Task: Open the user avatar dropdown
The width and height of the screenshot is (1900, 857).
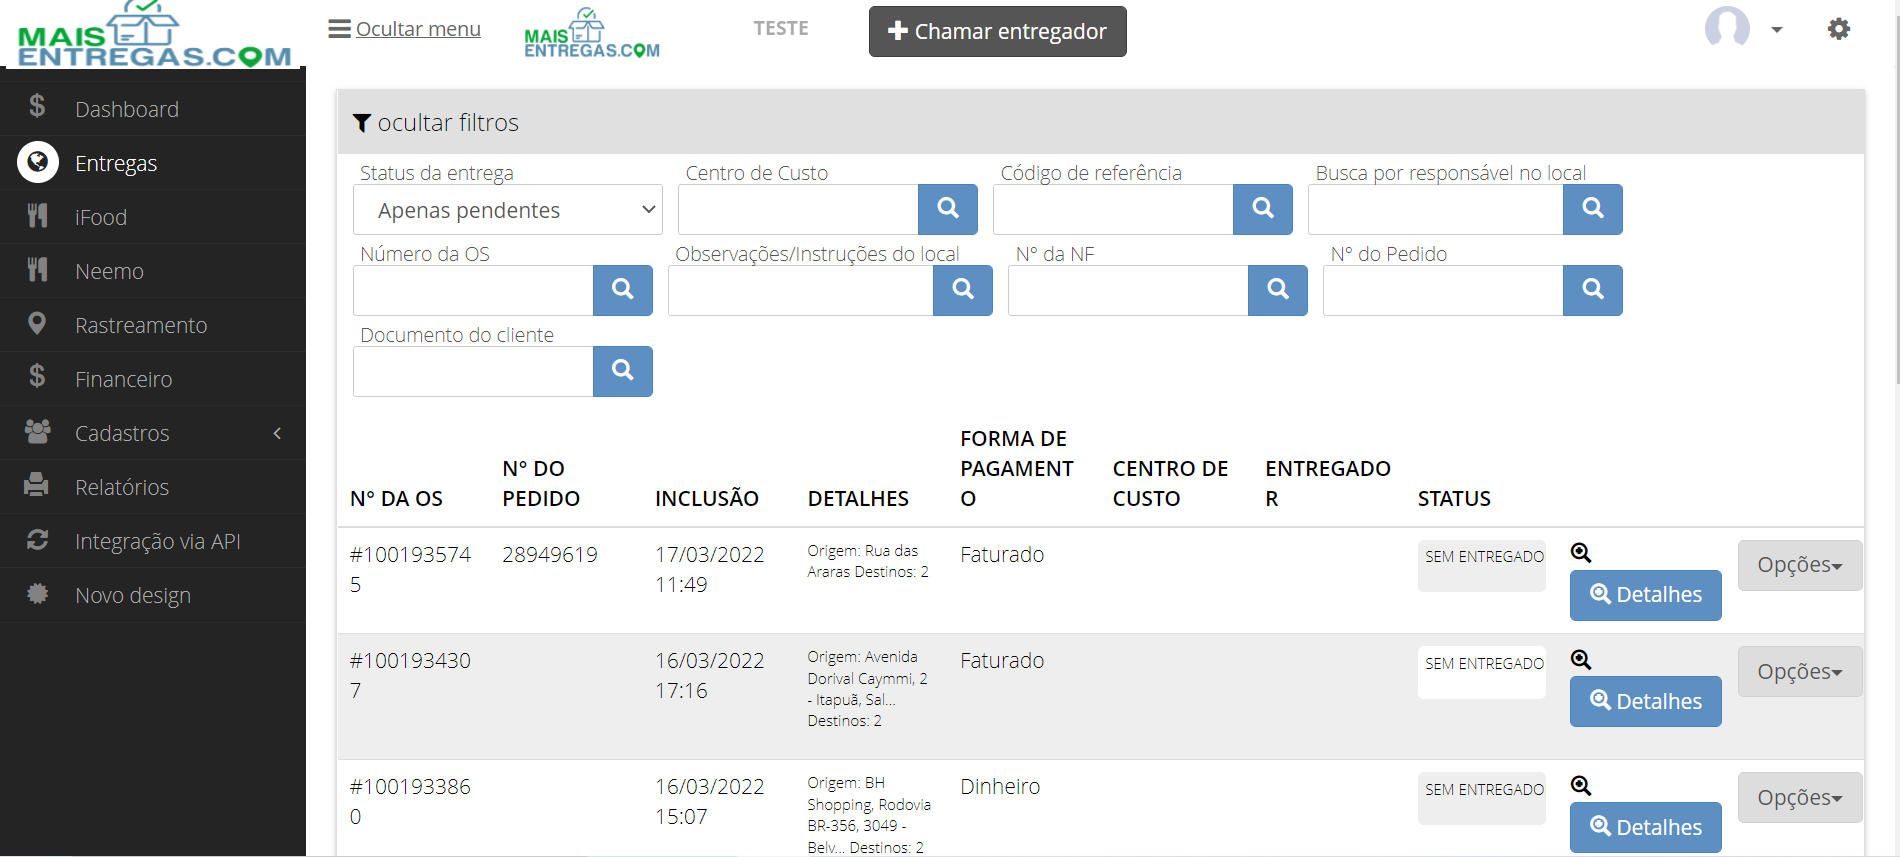Action: [x=1745, y=28]
